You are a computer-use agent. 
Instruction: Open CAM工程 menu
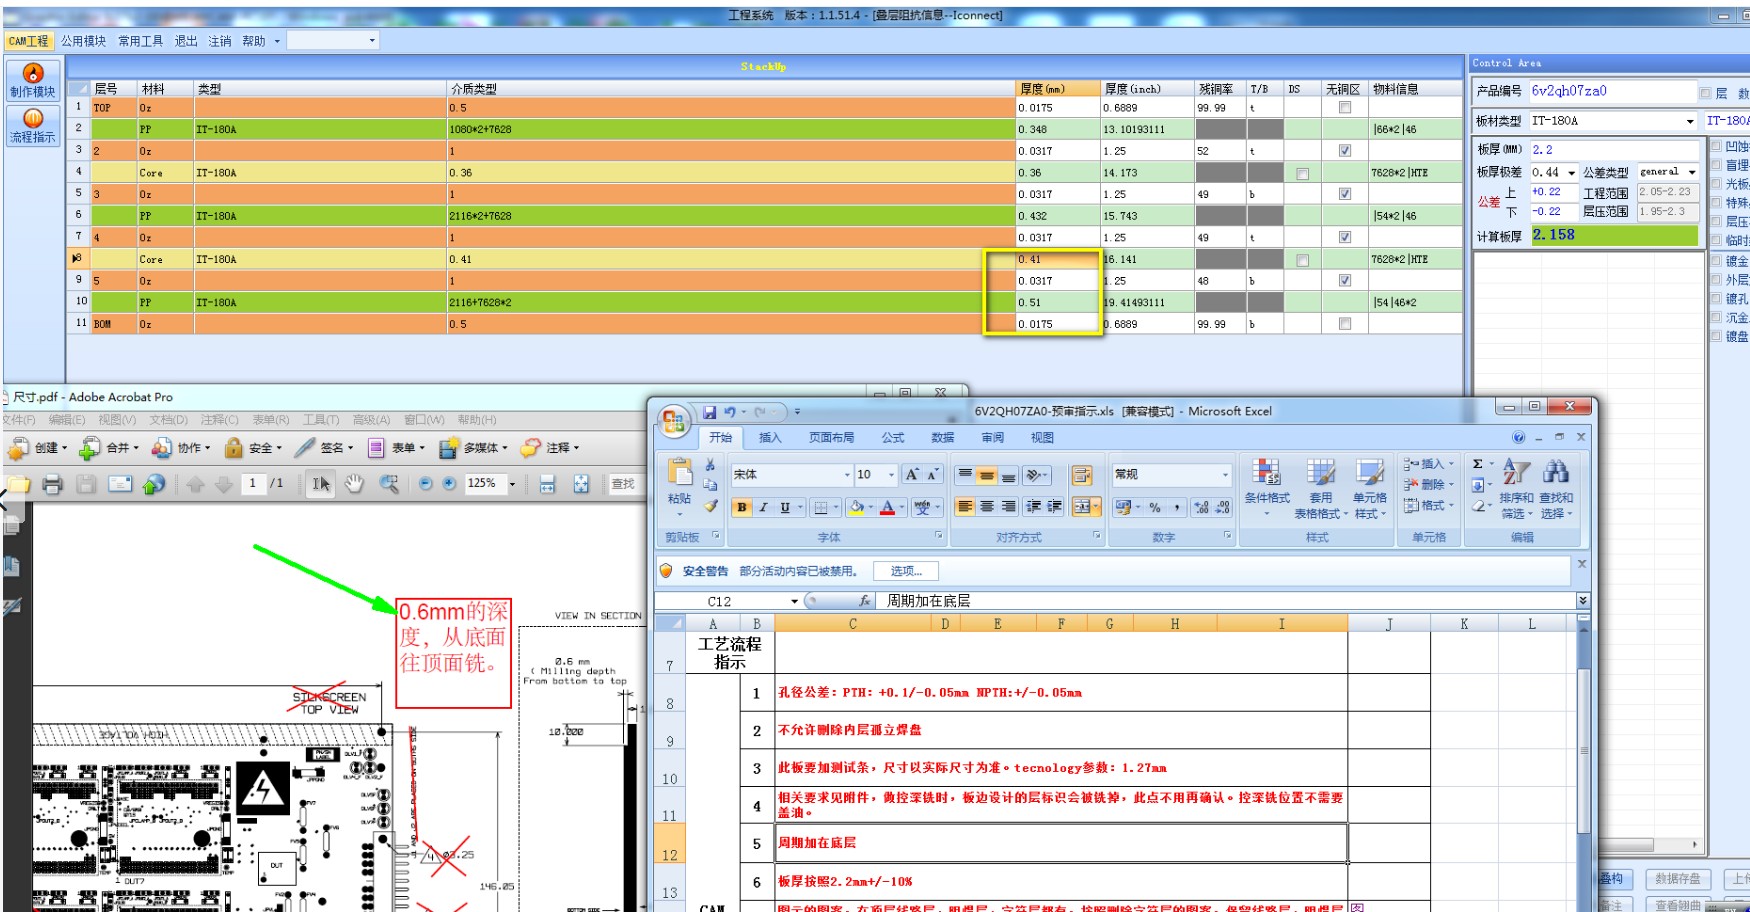(x=28, y=41)
